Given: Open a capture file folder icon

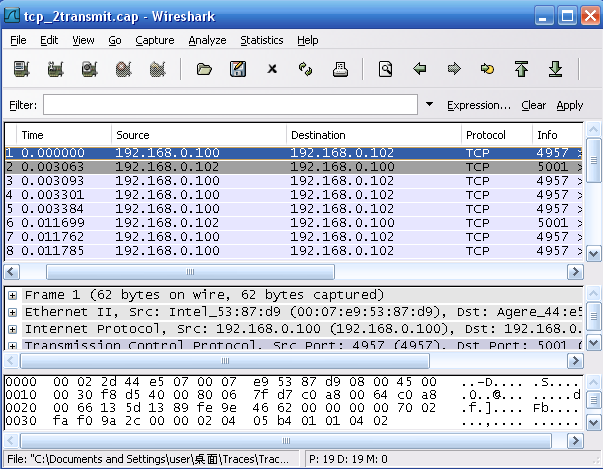Looking at the screenshot, I should point(204,69).
